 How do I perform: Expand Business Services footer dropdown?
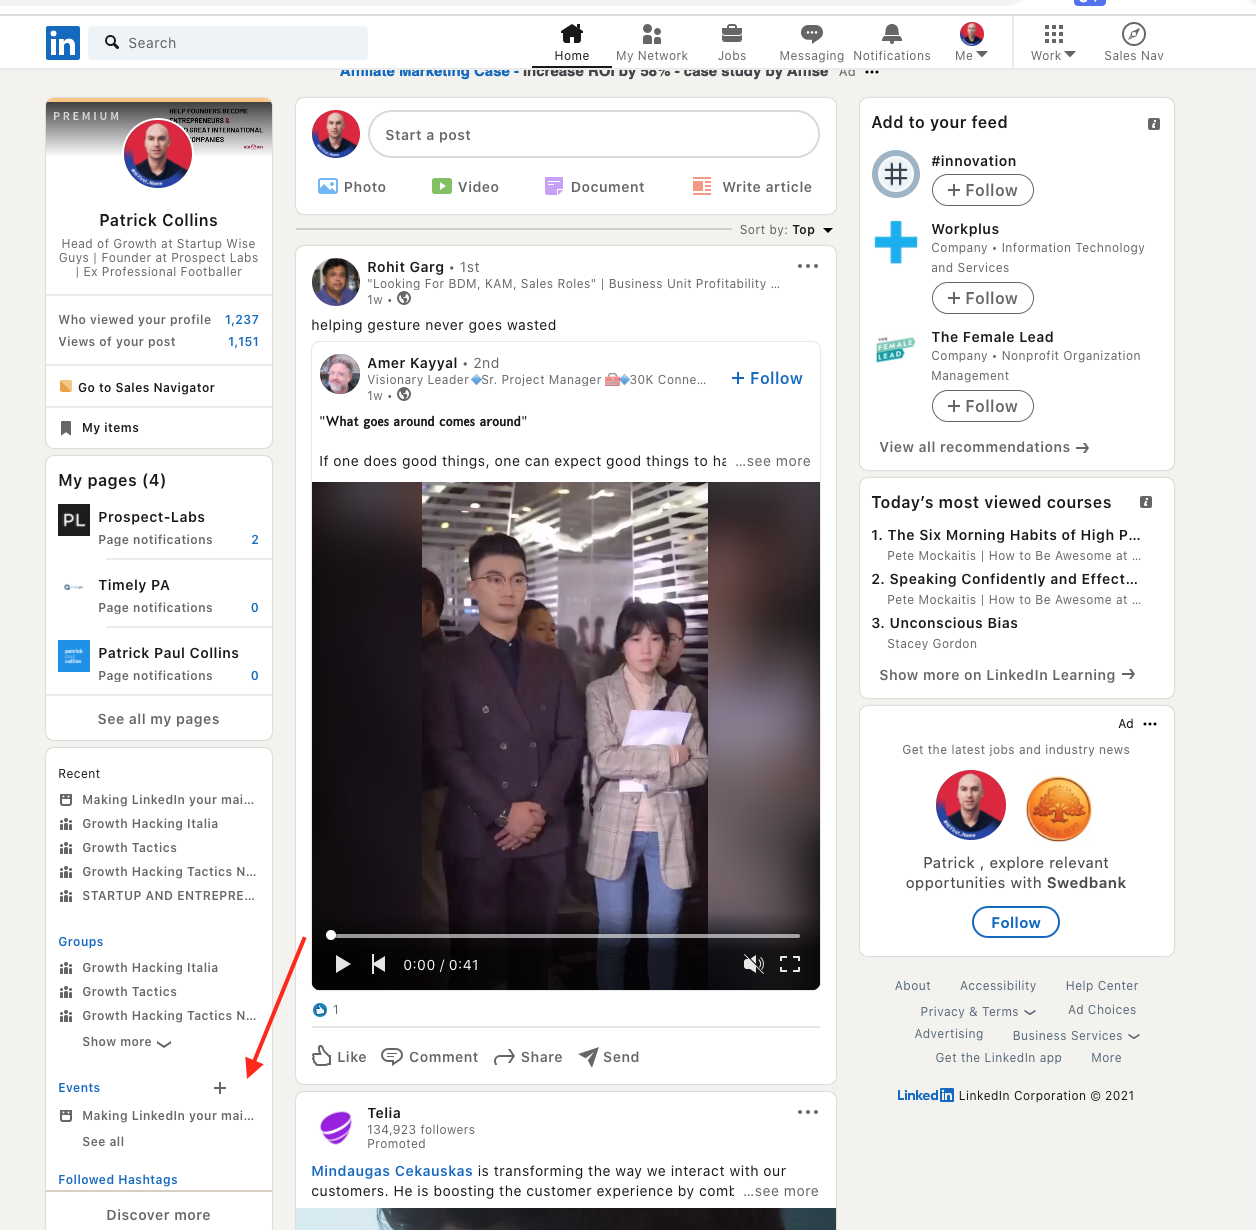1076,1036
